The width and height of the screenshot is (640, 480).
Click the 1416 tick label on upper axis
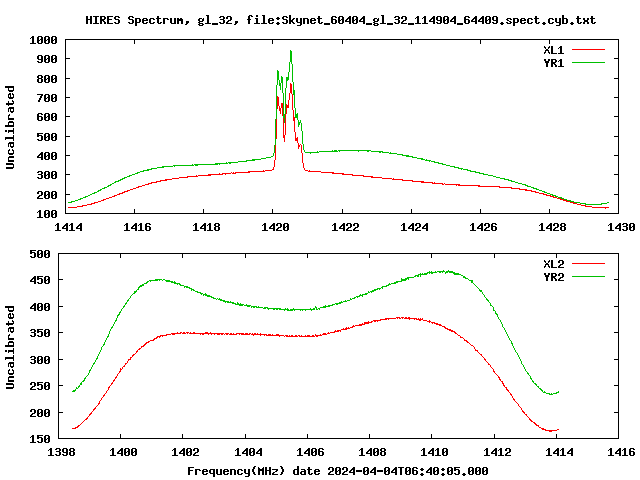[137, 227]
